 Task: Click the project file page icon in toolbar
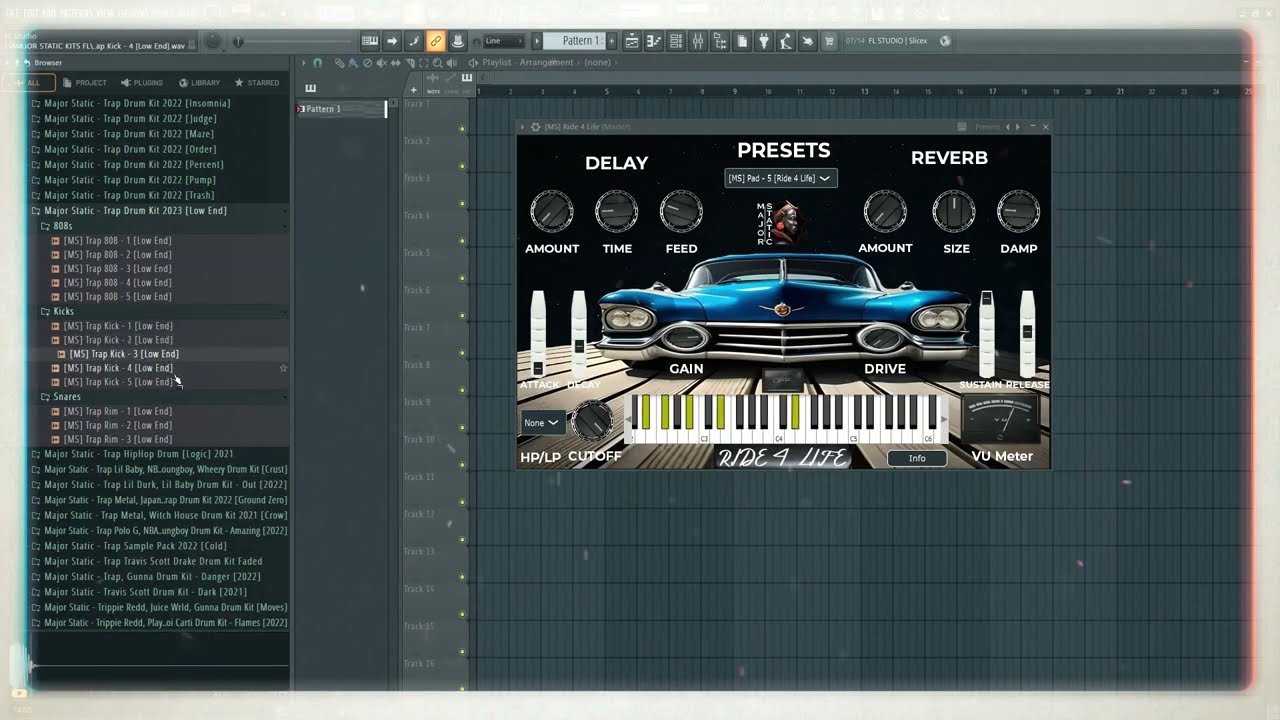point(742,41)
